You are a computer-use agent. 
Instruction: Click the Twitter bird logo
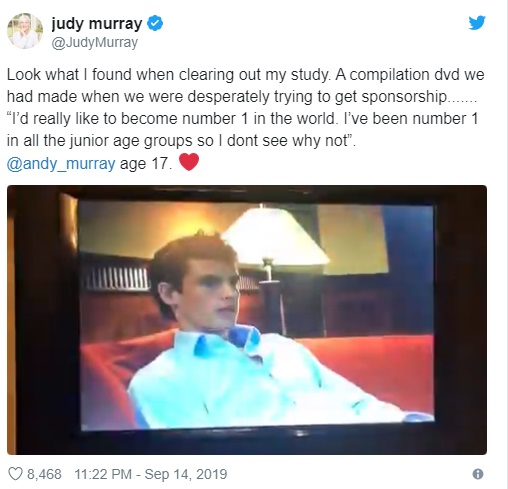477,23
